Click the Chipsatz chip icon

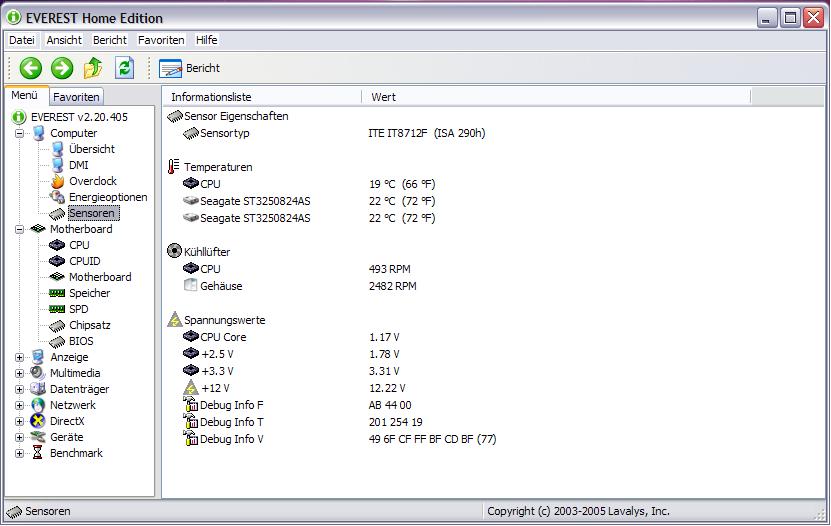pyautogui.click(x=57, y=325)
